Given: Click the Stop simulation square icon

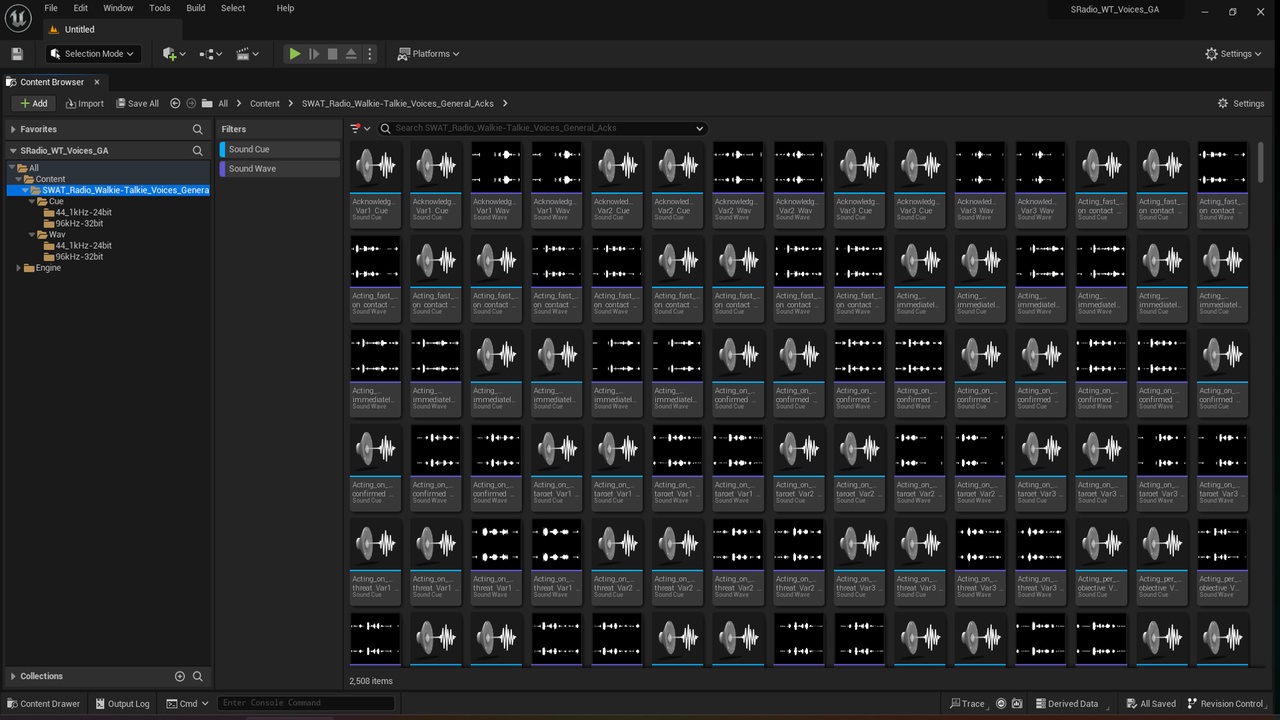Looking at the screenshot, I should tap(333, 54).
